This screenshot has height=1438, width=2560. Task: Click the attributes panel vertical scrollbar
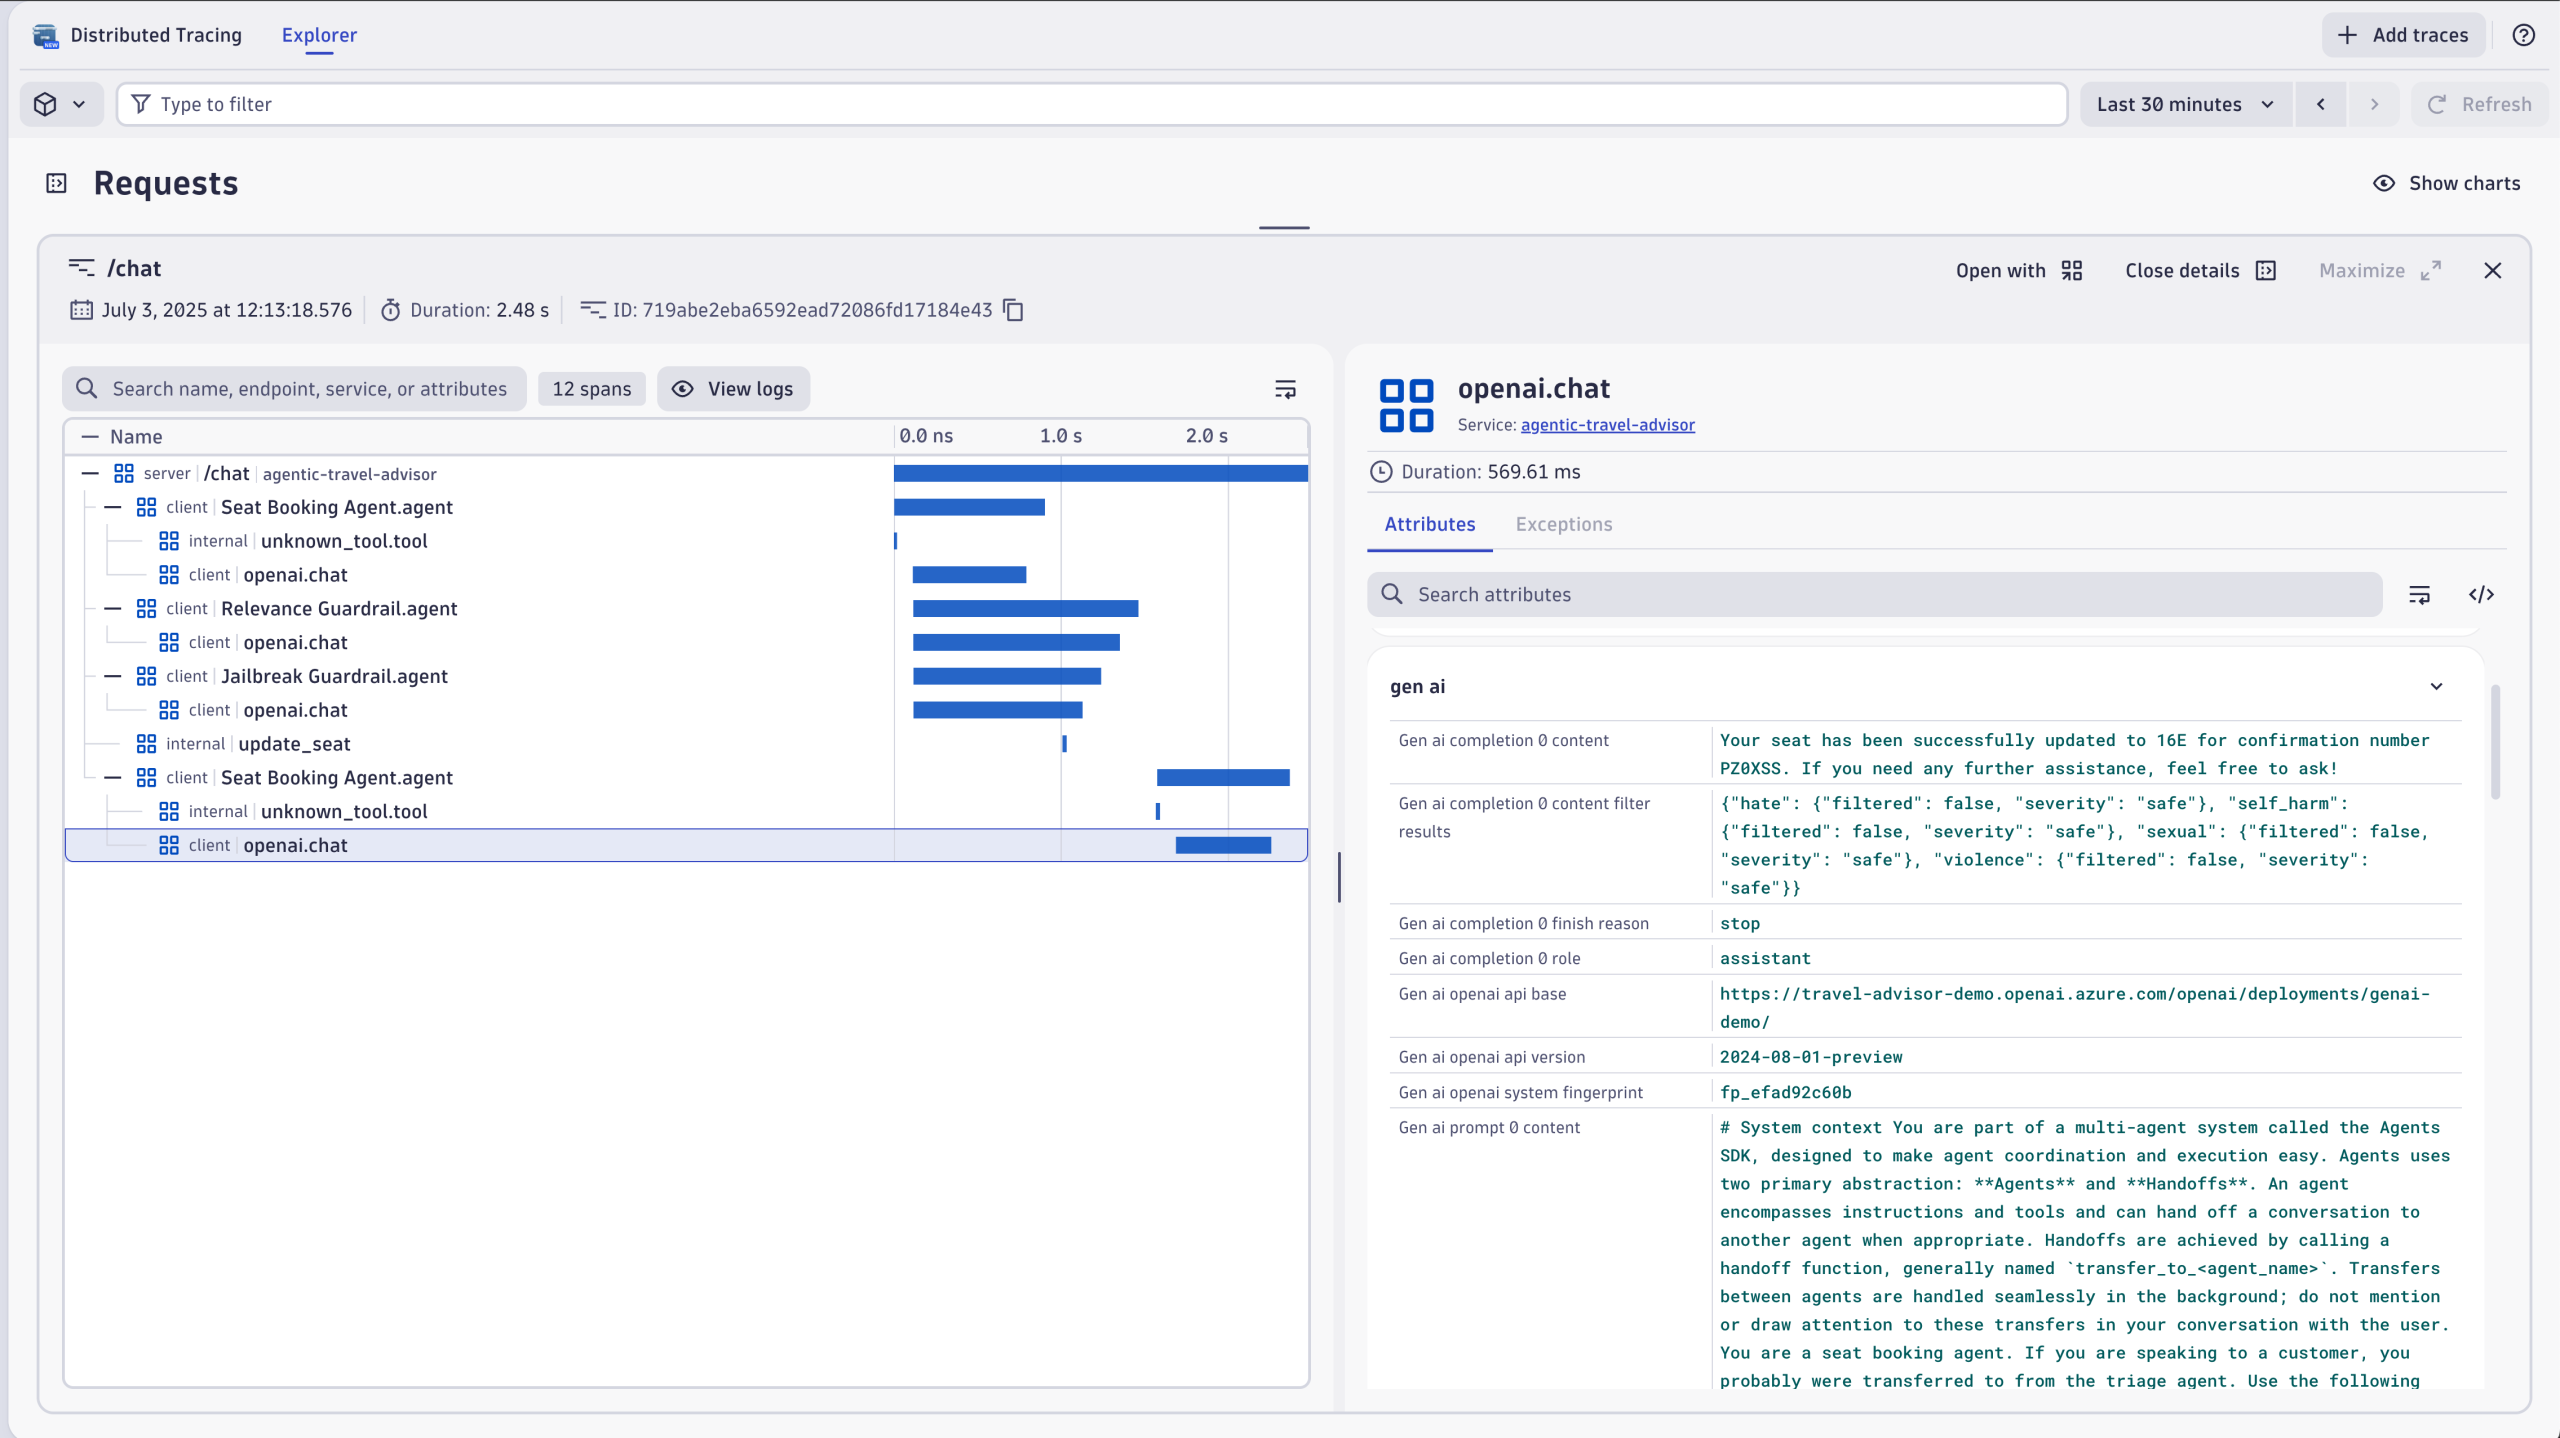2495,742
